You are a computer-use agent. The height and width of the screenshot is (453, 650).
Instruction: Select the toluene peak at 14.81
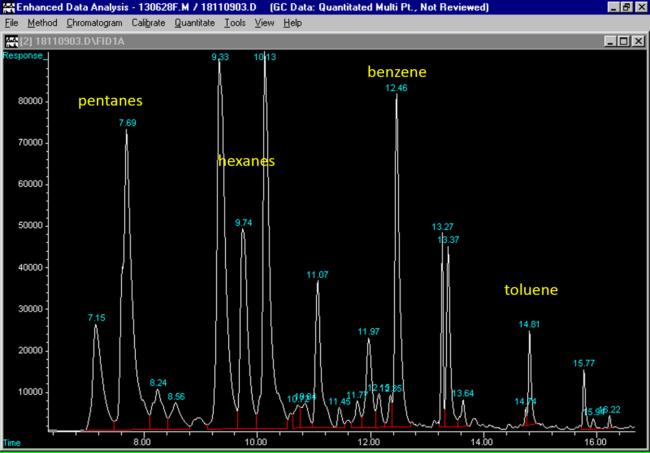(530, 336)
